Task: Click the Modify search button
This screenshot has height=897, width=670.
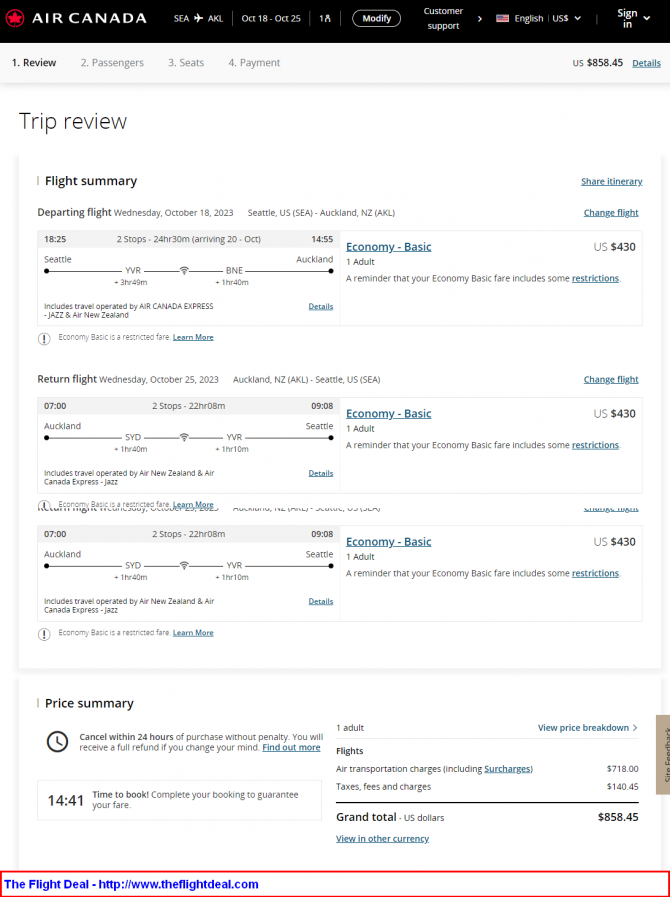Action: [x=376, y=18]
